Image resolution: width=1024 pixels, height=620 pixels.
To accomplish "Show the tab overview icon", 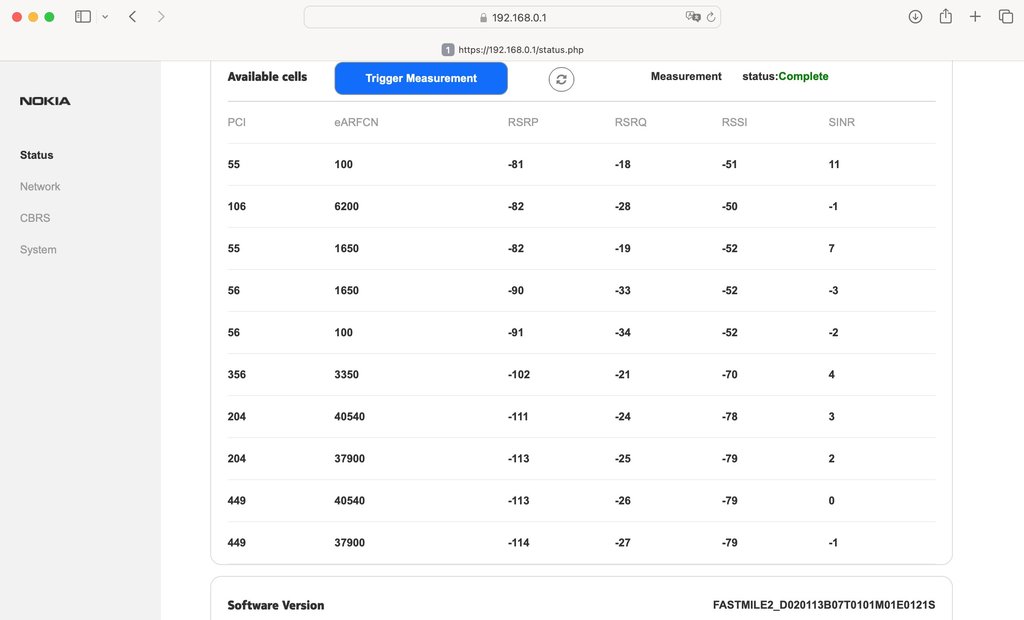I will 1005,17.
